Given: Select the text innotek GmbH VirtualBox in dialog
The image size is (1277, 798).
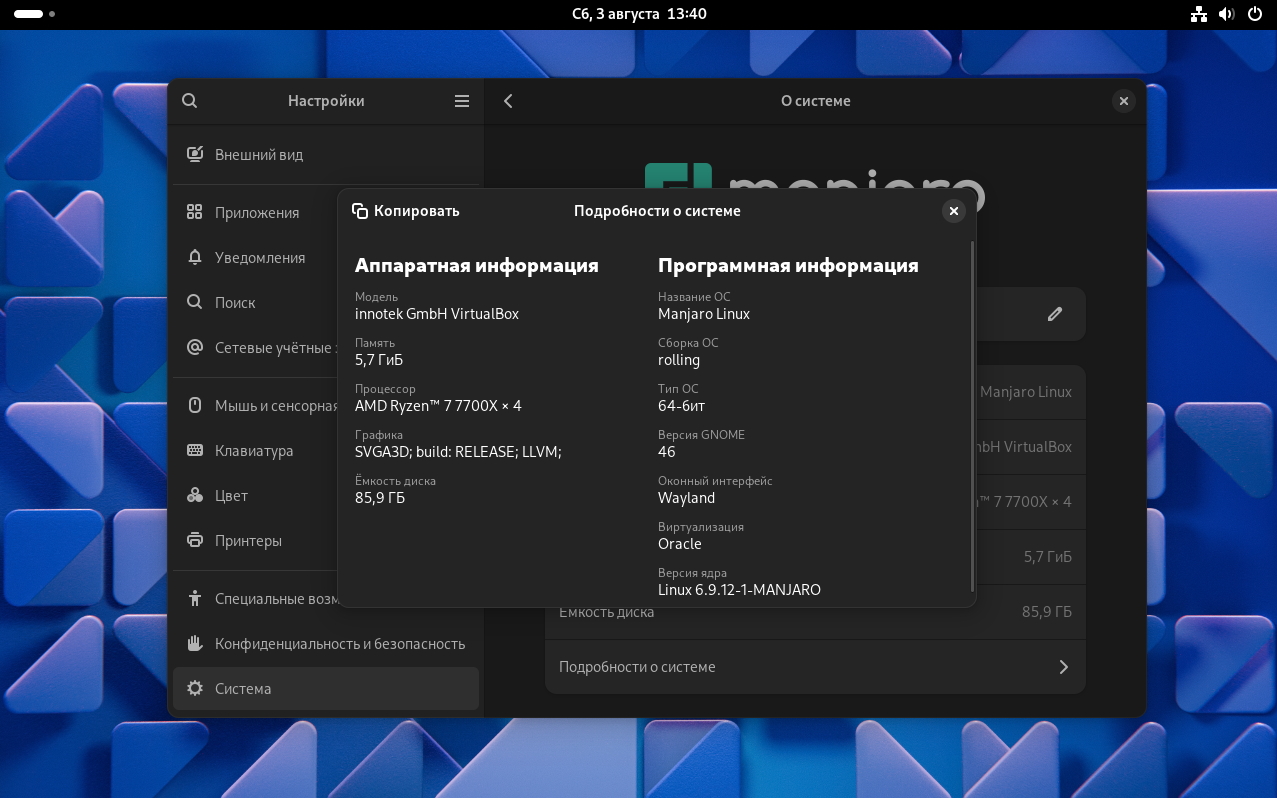Looking at the screenshot, I should tap(437, 314).
